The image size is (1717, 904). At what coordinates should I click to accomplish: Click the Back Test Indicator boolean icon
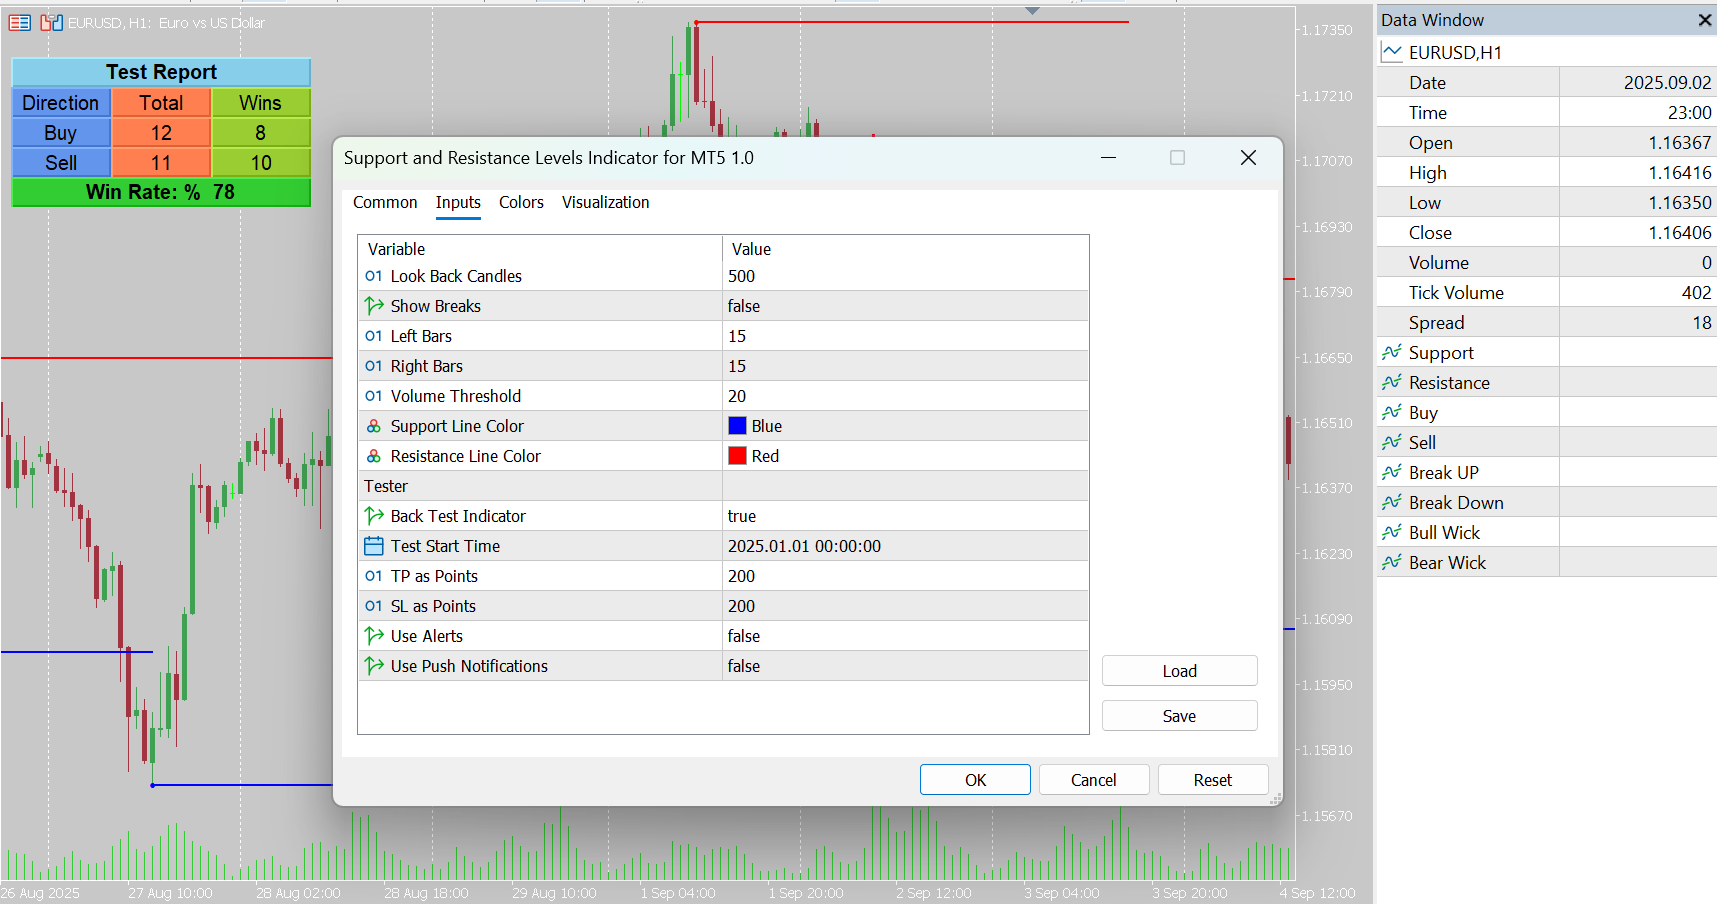[374, 516]
